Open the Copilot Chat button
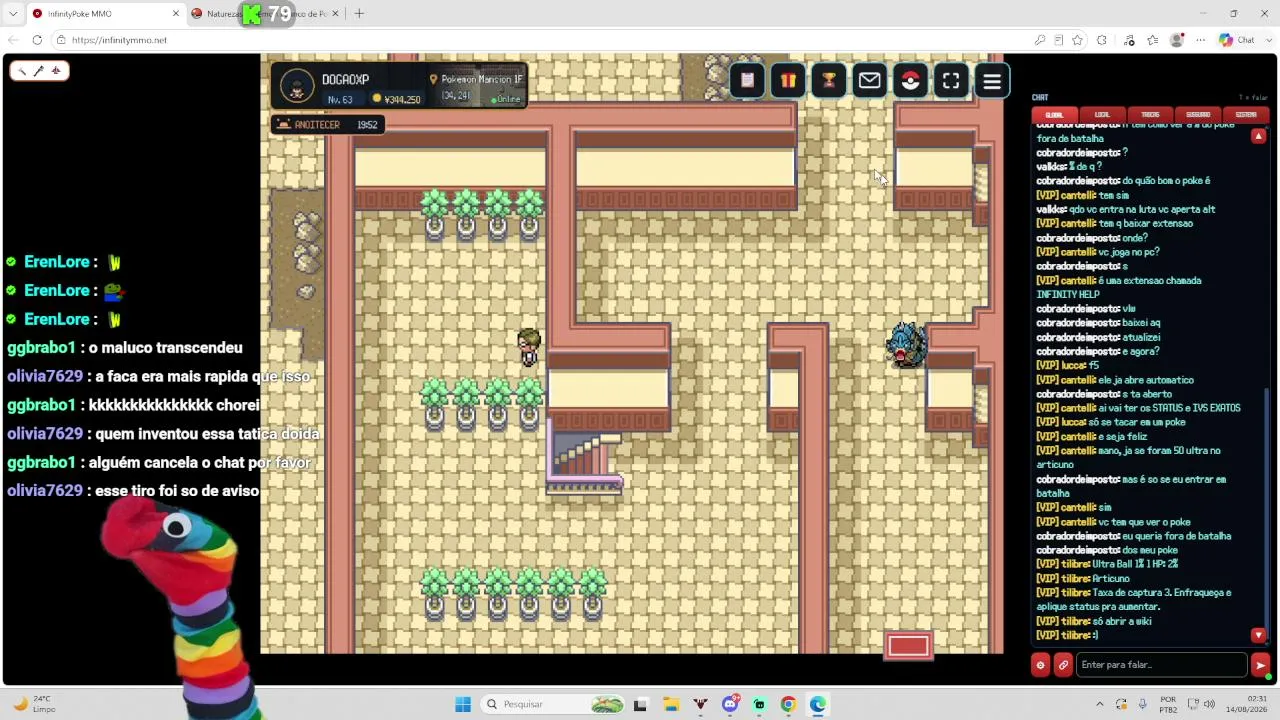Image resolution: width=1280 pixels, height=720 pixels. pyautogui.click(x=1237, y=40)
